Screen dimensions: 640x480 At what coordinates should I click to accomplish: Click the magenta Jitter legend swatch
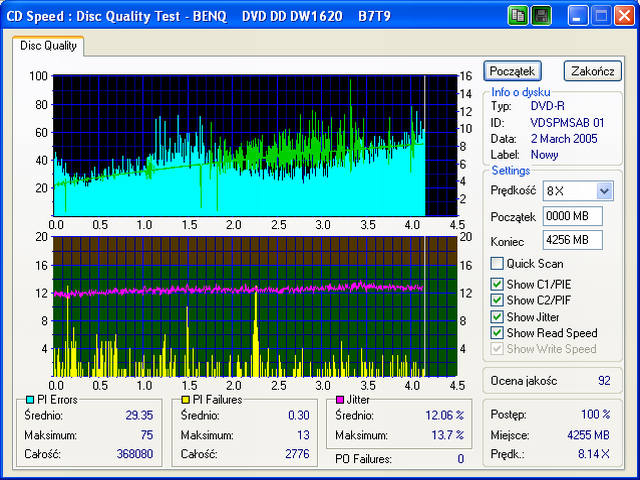(x=340, y=400)
